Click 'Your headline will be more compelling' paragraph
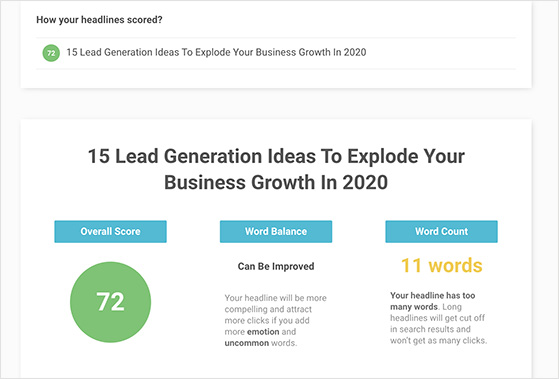The image size is (559, 379). pyautogui.click(x=276, y=320)
